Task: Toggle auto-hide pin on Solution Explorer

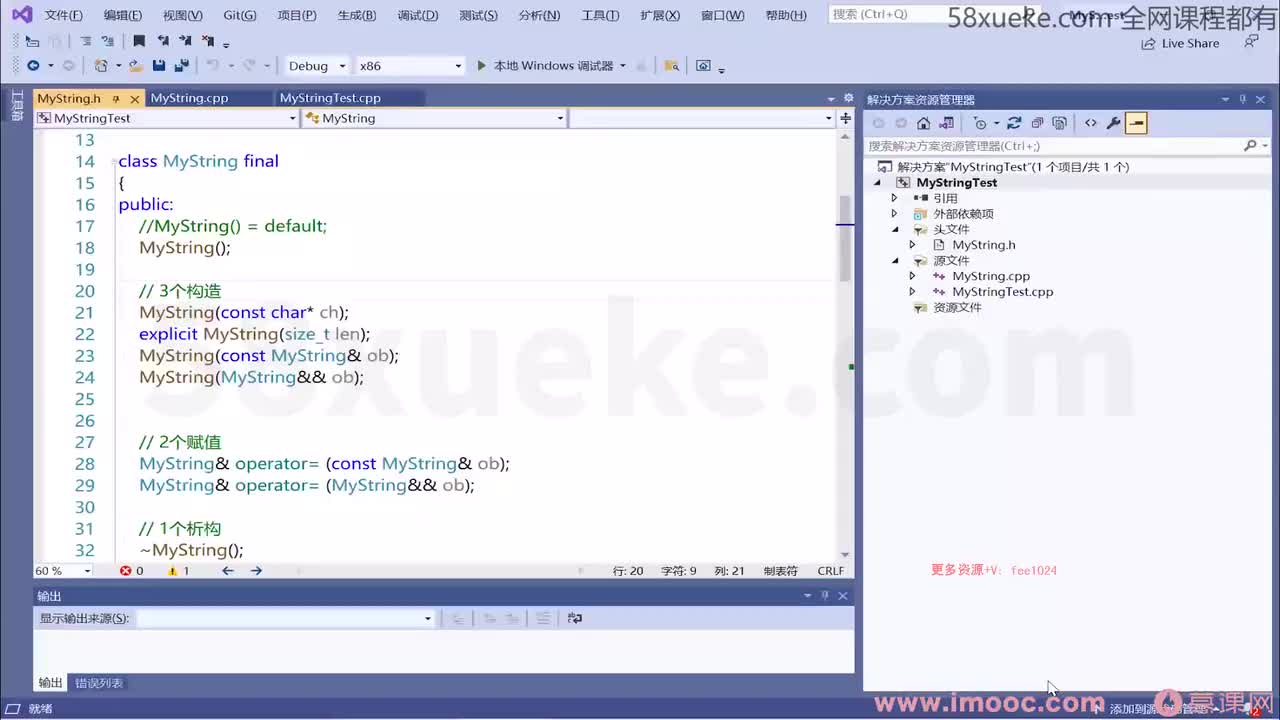Action: (x=1243, y=99)
